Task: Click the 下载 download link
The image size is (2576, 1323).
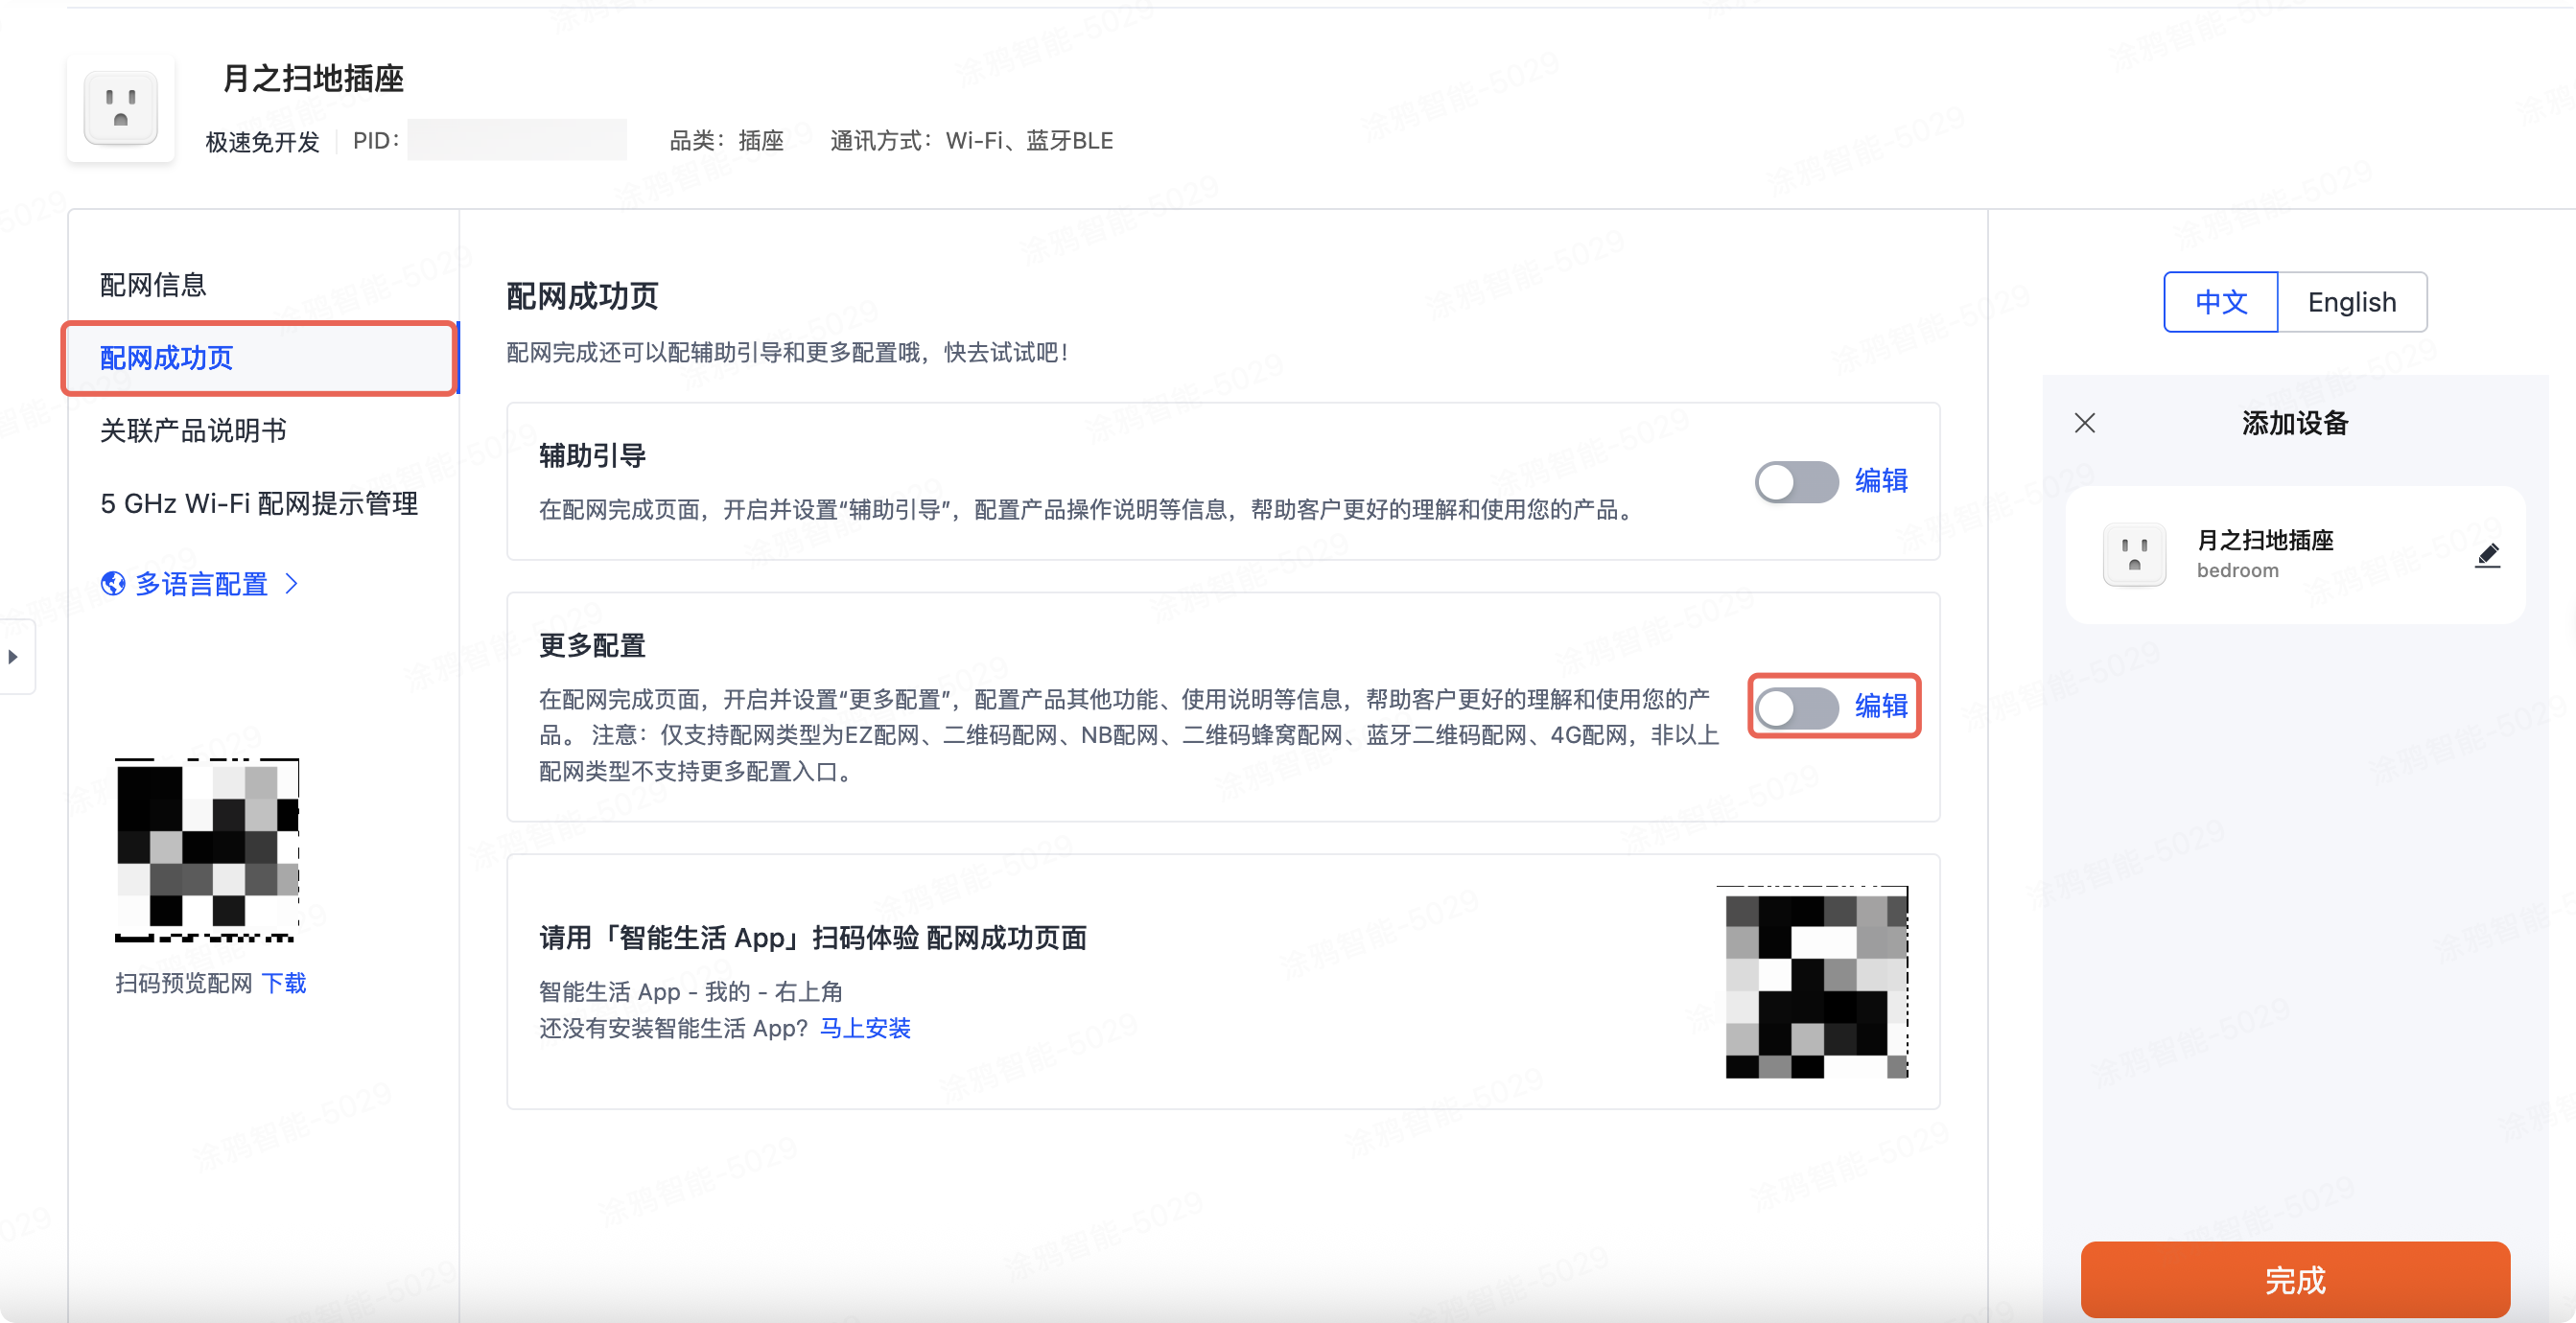Action: point(287,983)
